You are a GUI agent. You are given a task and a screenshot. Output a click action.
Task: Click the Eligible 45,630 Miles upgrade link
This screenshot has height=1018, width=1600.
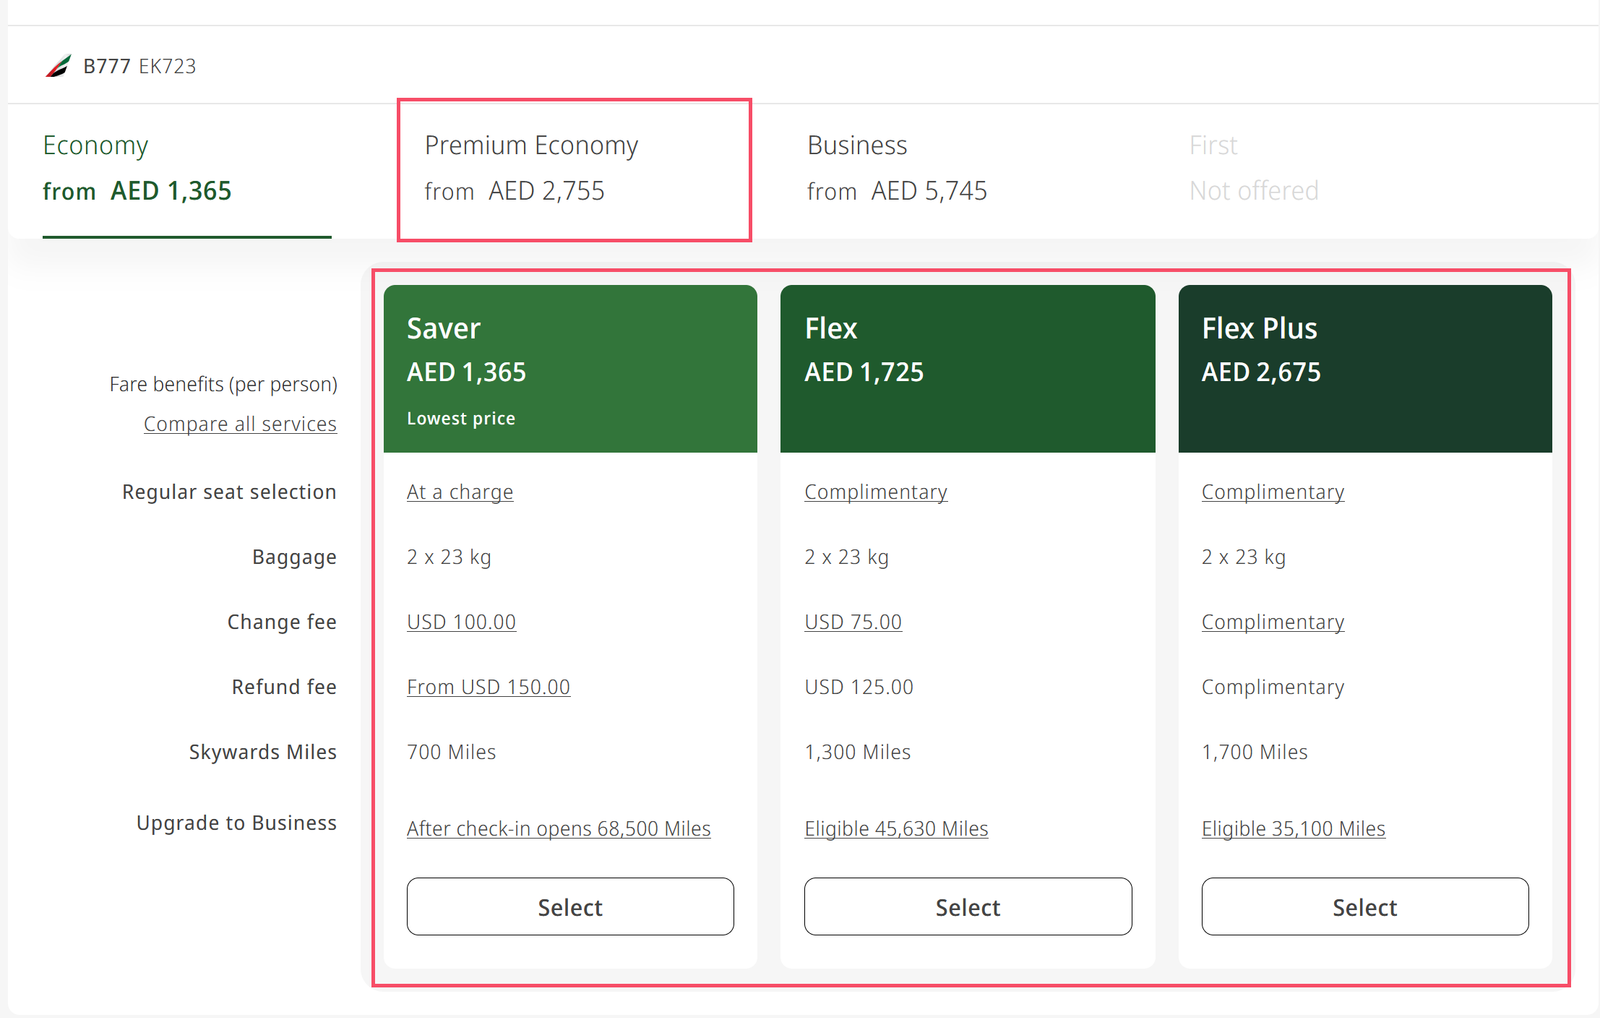896,829
